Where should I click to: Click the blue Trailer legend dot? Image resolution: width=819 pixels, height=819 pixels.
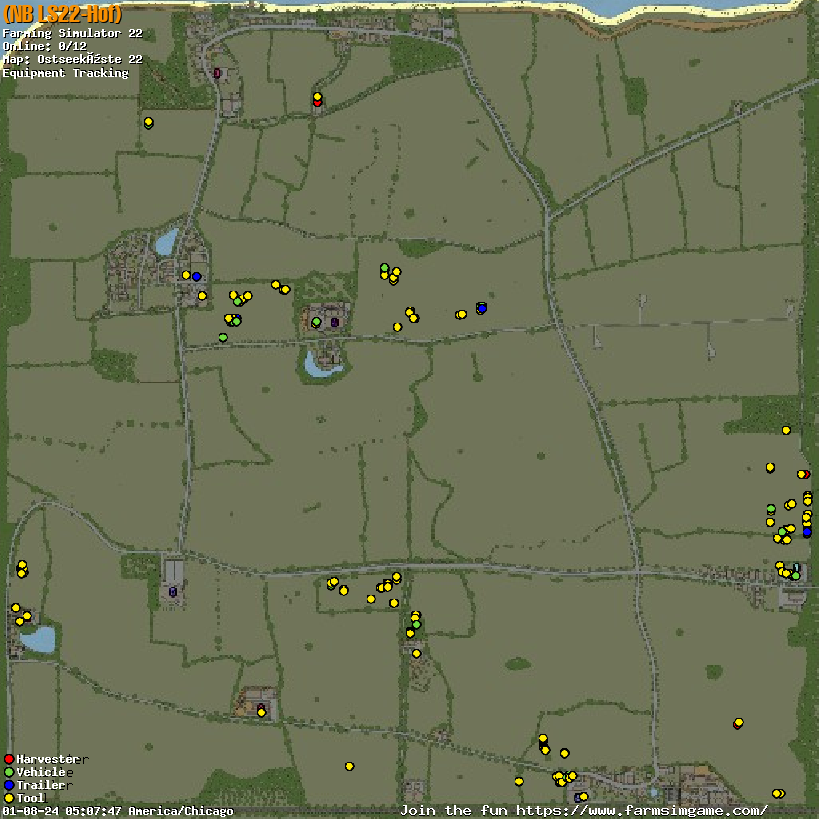click(9, 786)
